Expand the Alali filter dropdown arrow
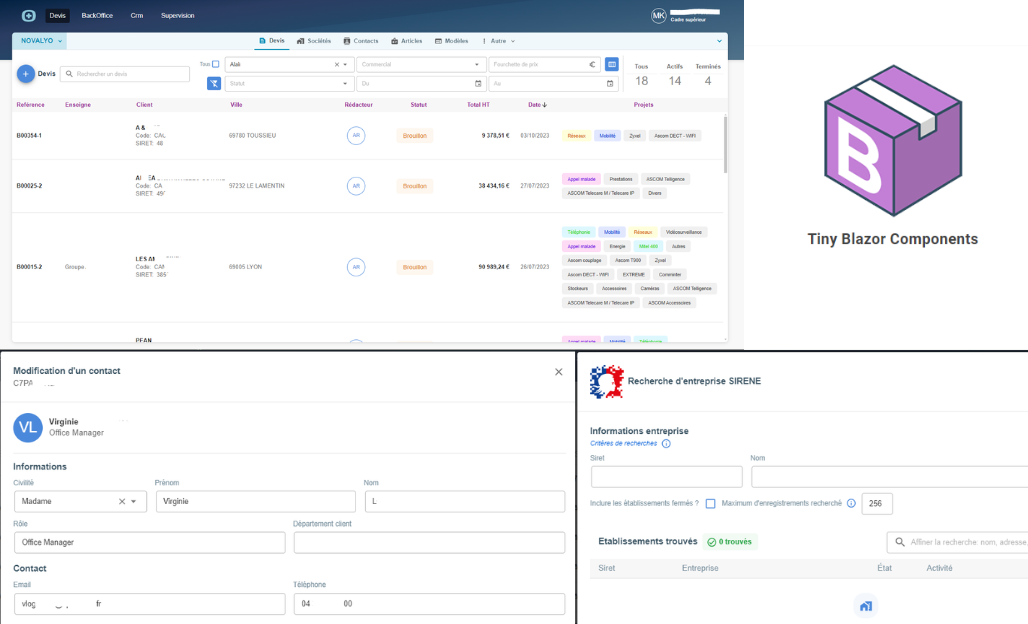The image size is (1028, 624). tap(346, 64)
